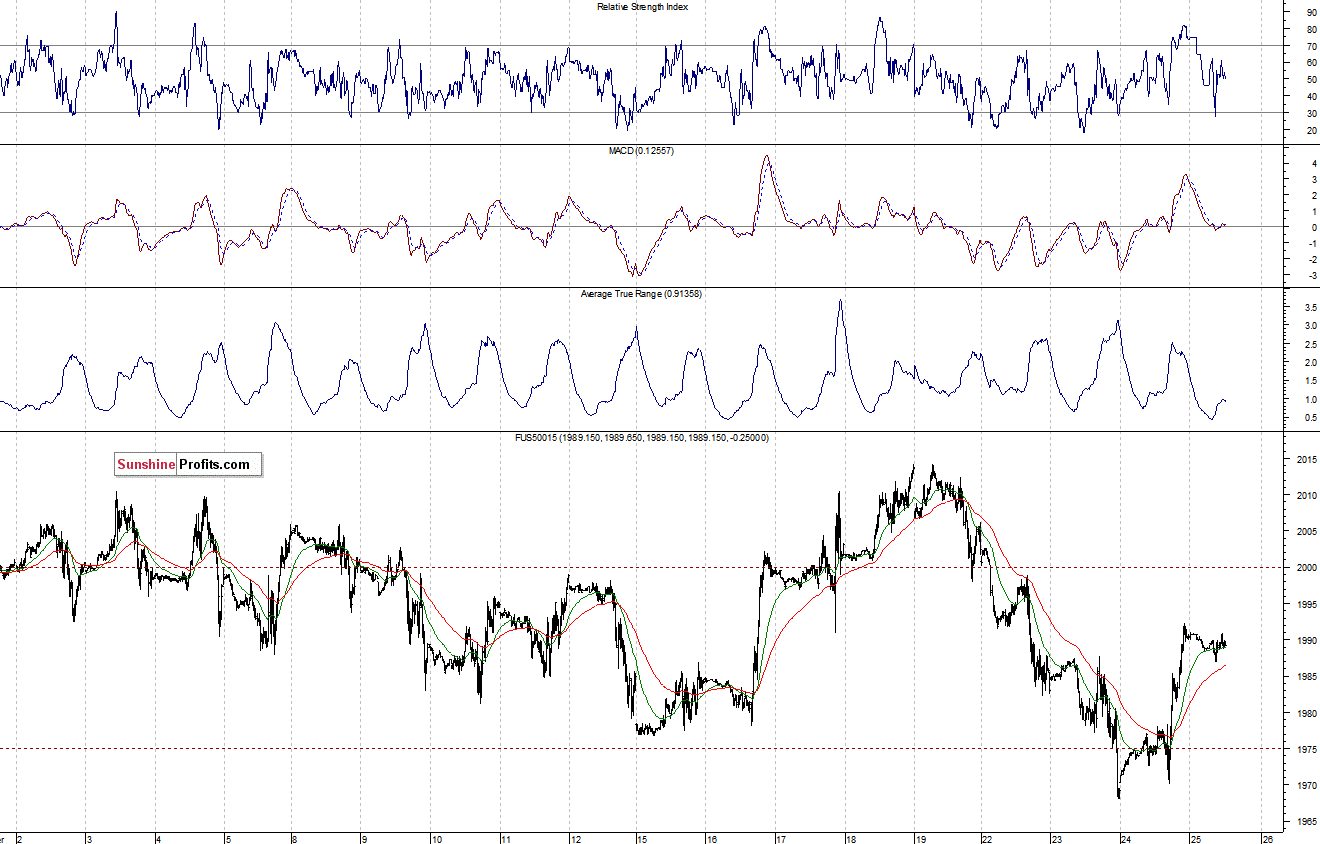The image size is (1320, 844).
Task: Click date label 10 on the time axis
Action: [436, 838]
